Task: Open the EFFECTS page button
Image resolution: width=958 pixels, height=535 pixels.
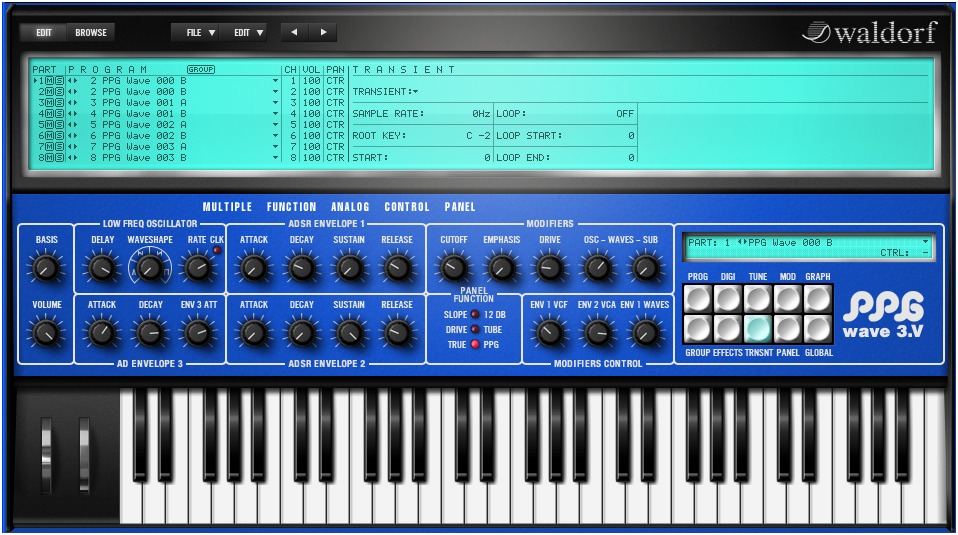Action: [728, 329]
